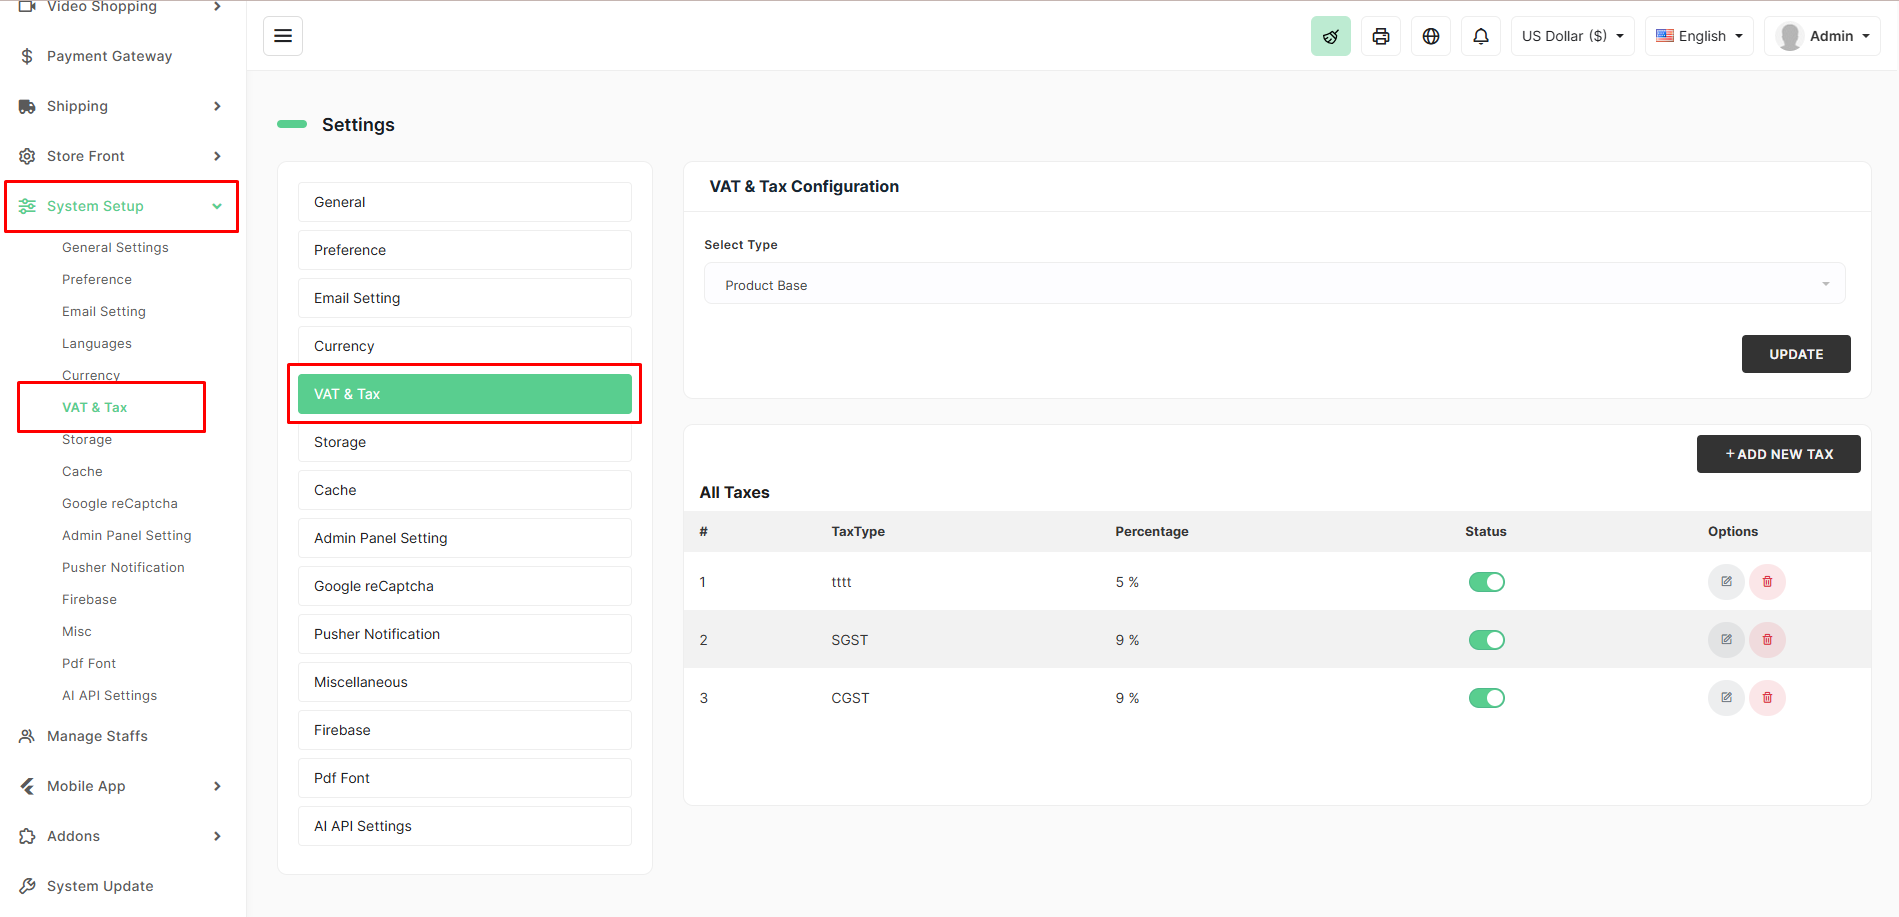
Task: Click edit icon for tttt tax
Action: click(1725, 582)
